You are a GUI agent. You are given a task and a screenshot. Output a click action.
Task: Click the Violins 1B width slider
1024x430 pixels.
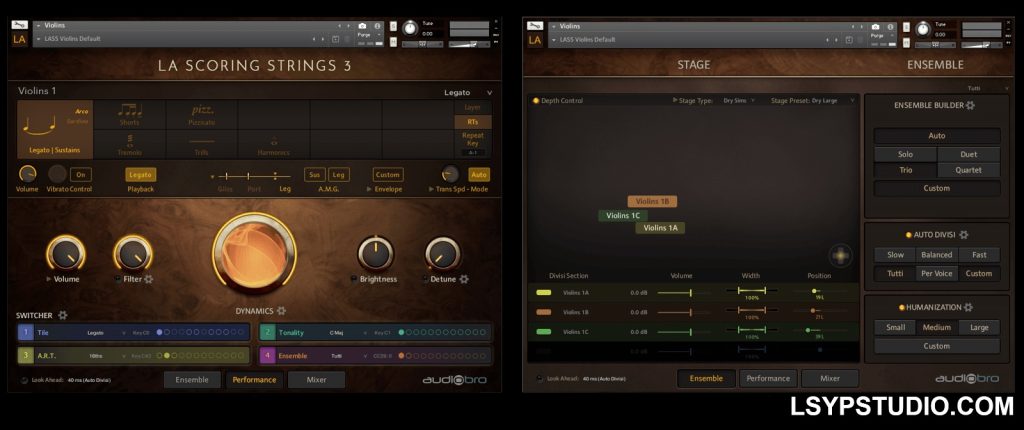tap(751, 310)
